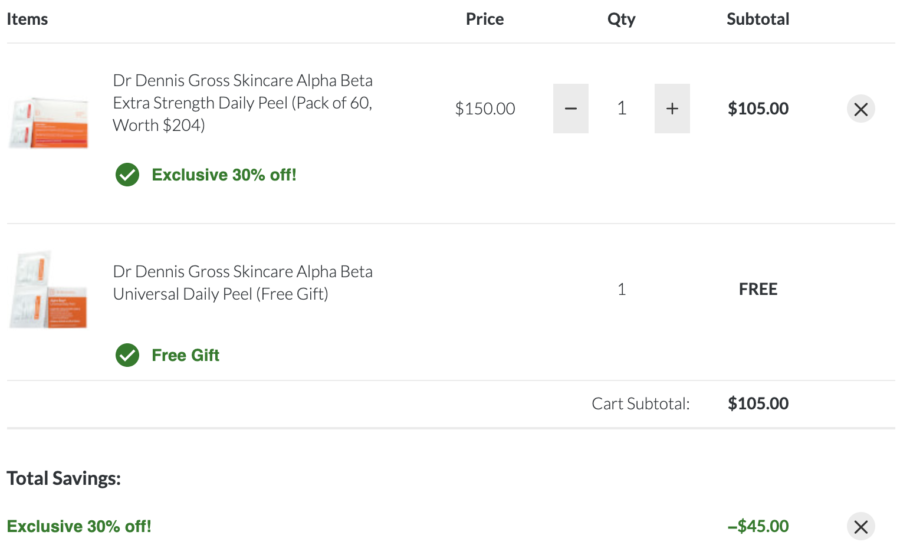Open the Extra Strength Daily Peel product link

click(243, 103)
